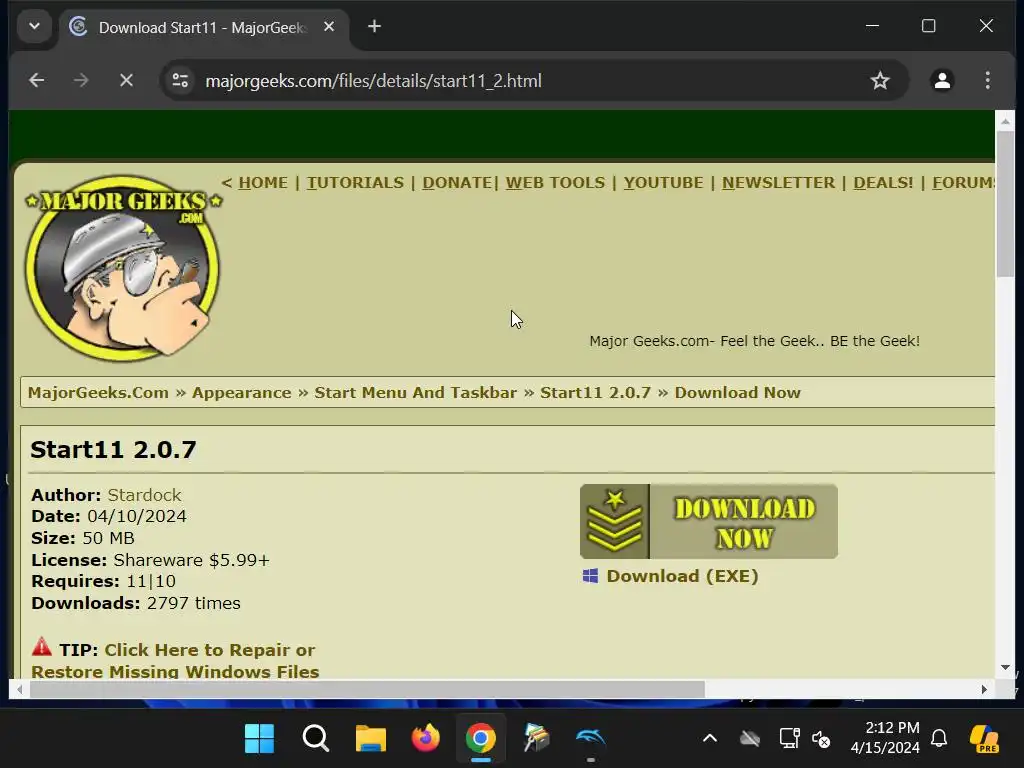The width and height of the screenshot is (1024, 768).
Task: Open the paint-brush app in taskbar
Action: [x=536, y=739]
